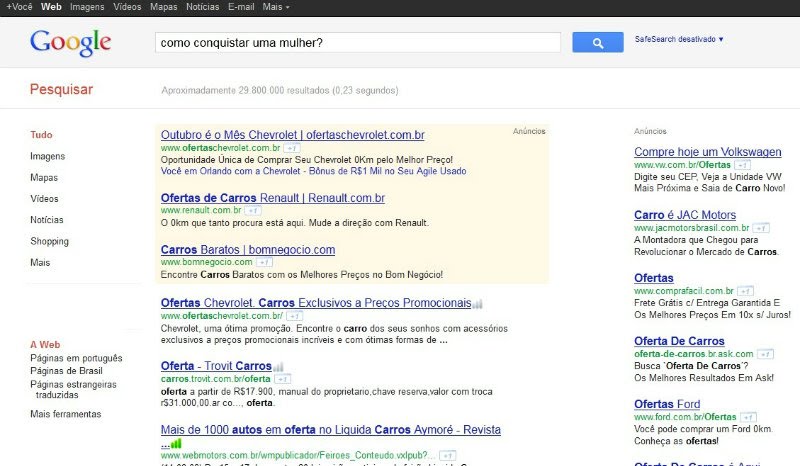Open Ofertas de Carros Renault ad
This screenshot has width=800, height=466.
point(272,198)
